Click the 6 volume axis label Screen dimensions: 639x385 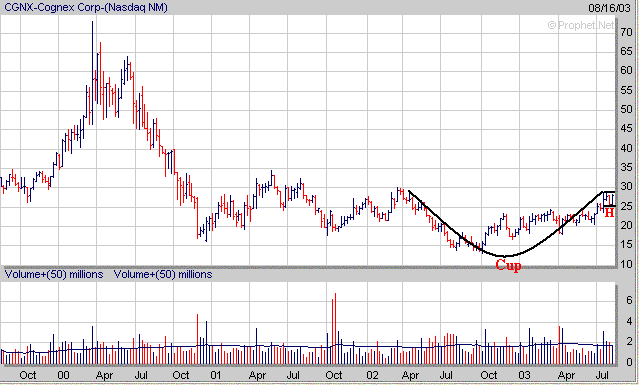(x=629, y=300)
